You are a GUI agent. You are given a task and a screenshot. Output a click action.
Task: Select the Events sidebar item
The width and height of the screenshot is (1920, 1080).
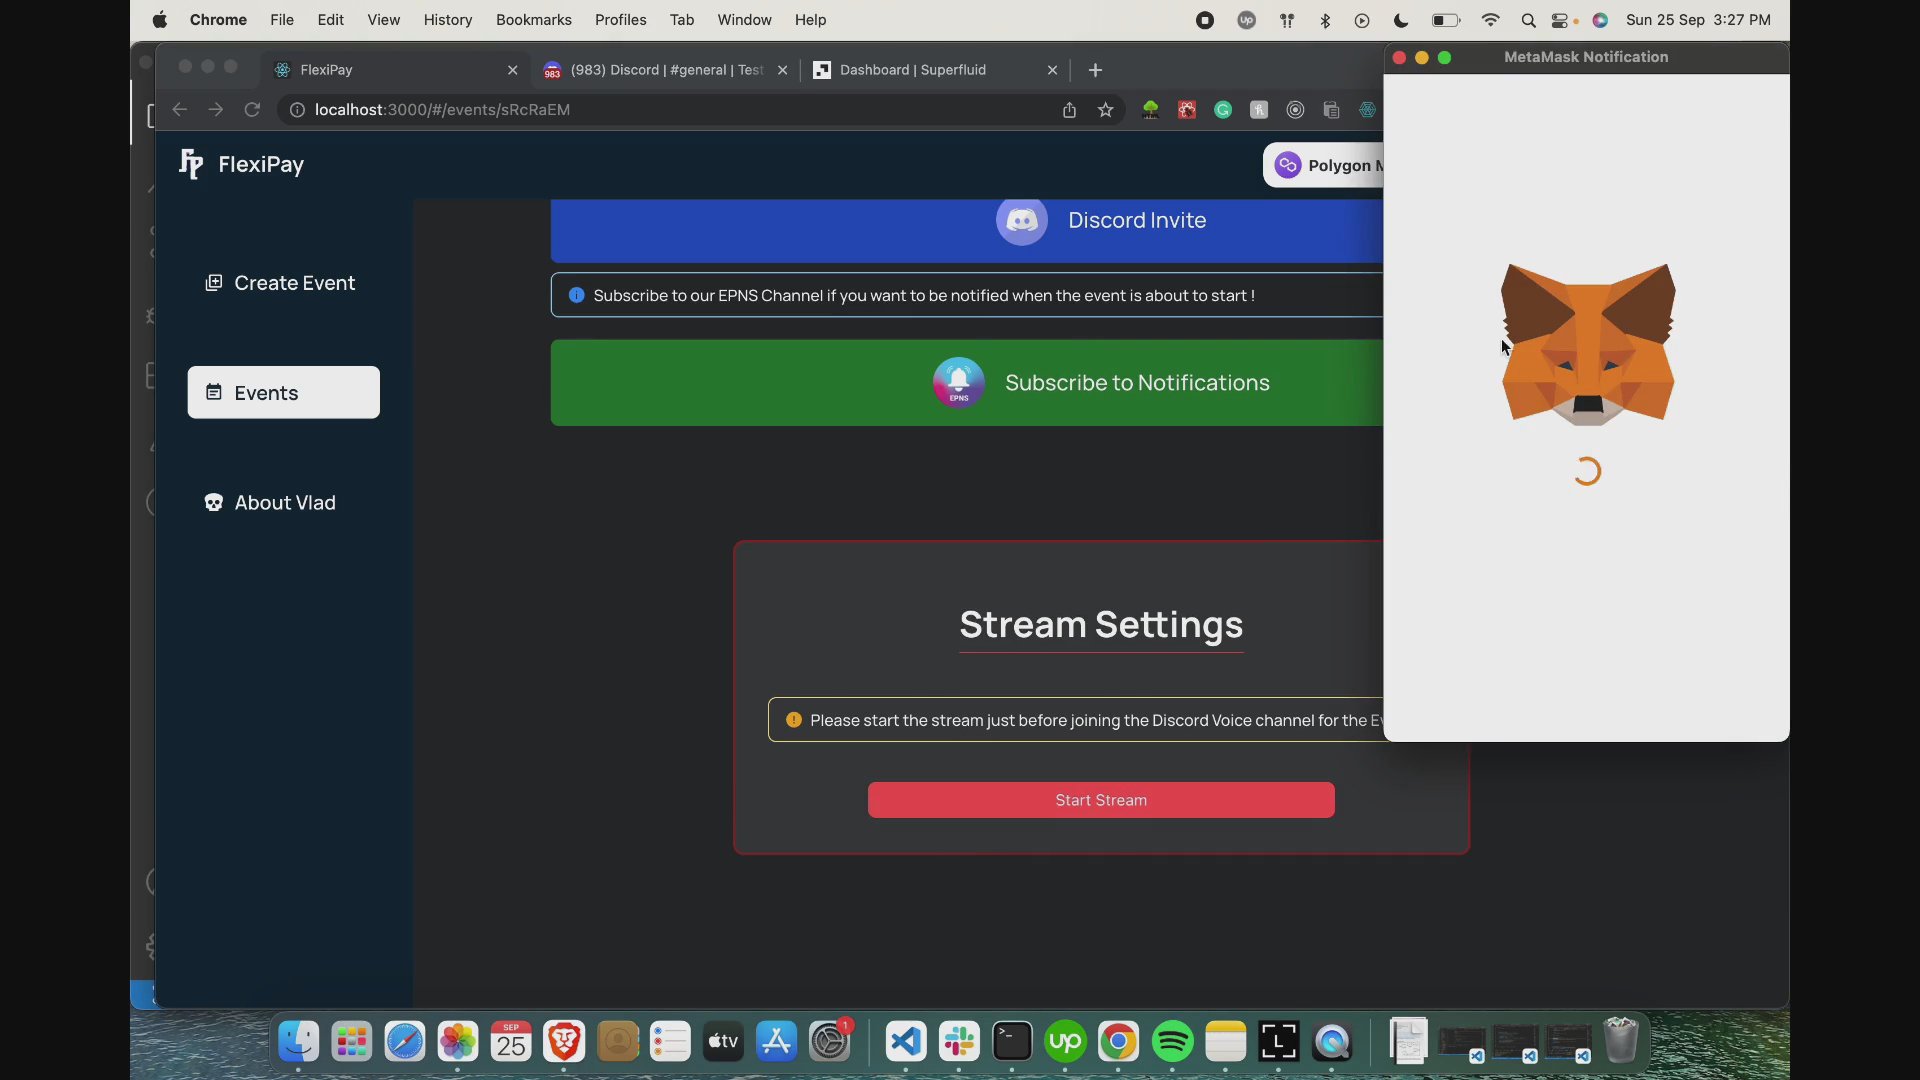[x=284, y=393]
